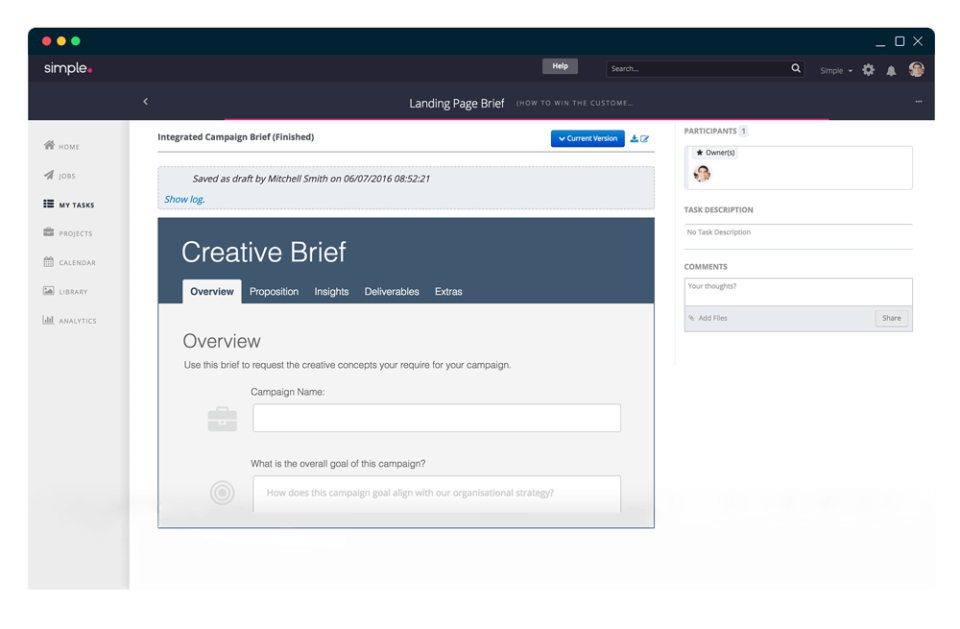The image size is (960, 629).
Task: Switch to the Deliverables tab
Action: tap(392, 292)
